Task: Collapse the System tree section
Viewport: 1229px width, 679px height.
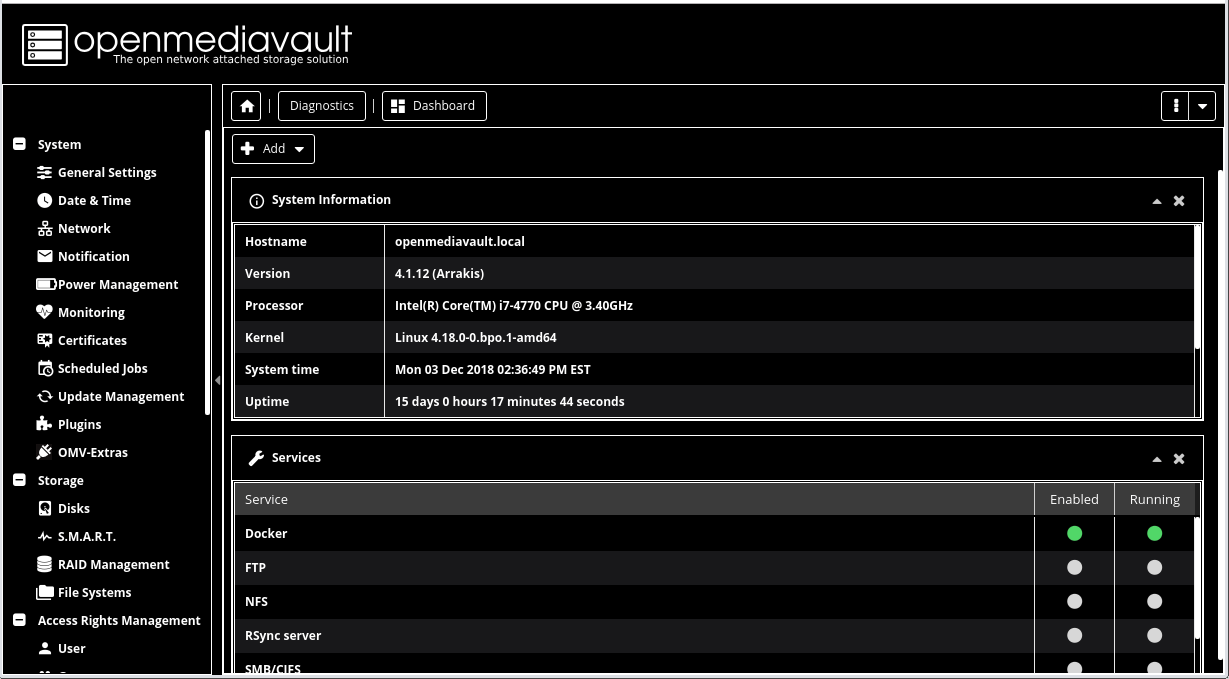Action: point(19,144)
